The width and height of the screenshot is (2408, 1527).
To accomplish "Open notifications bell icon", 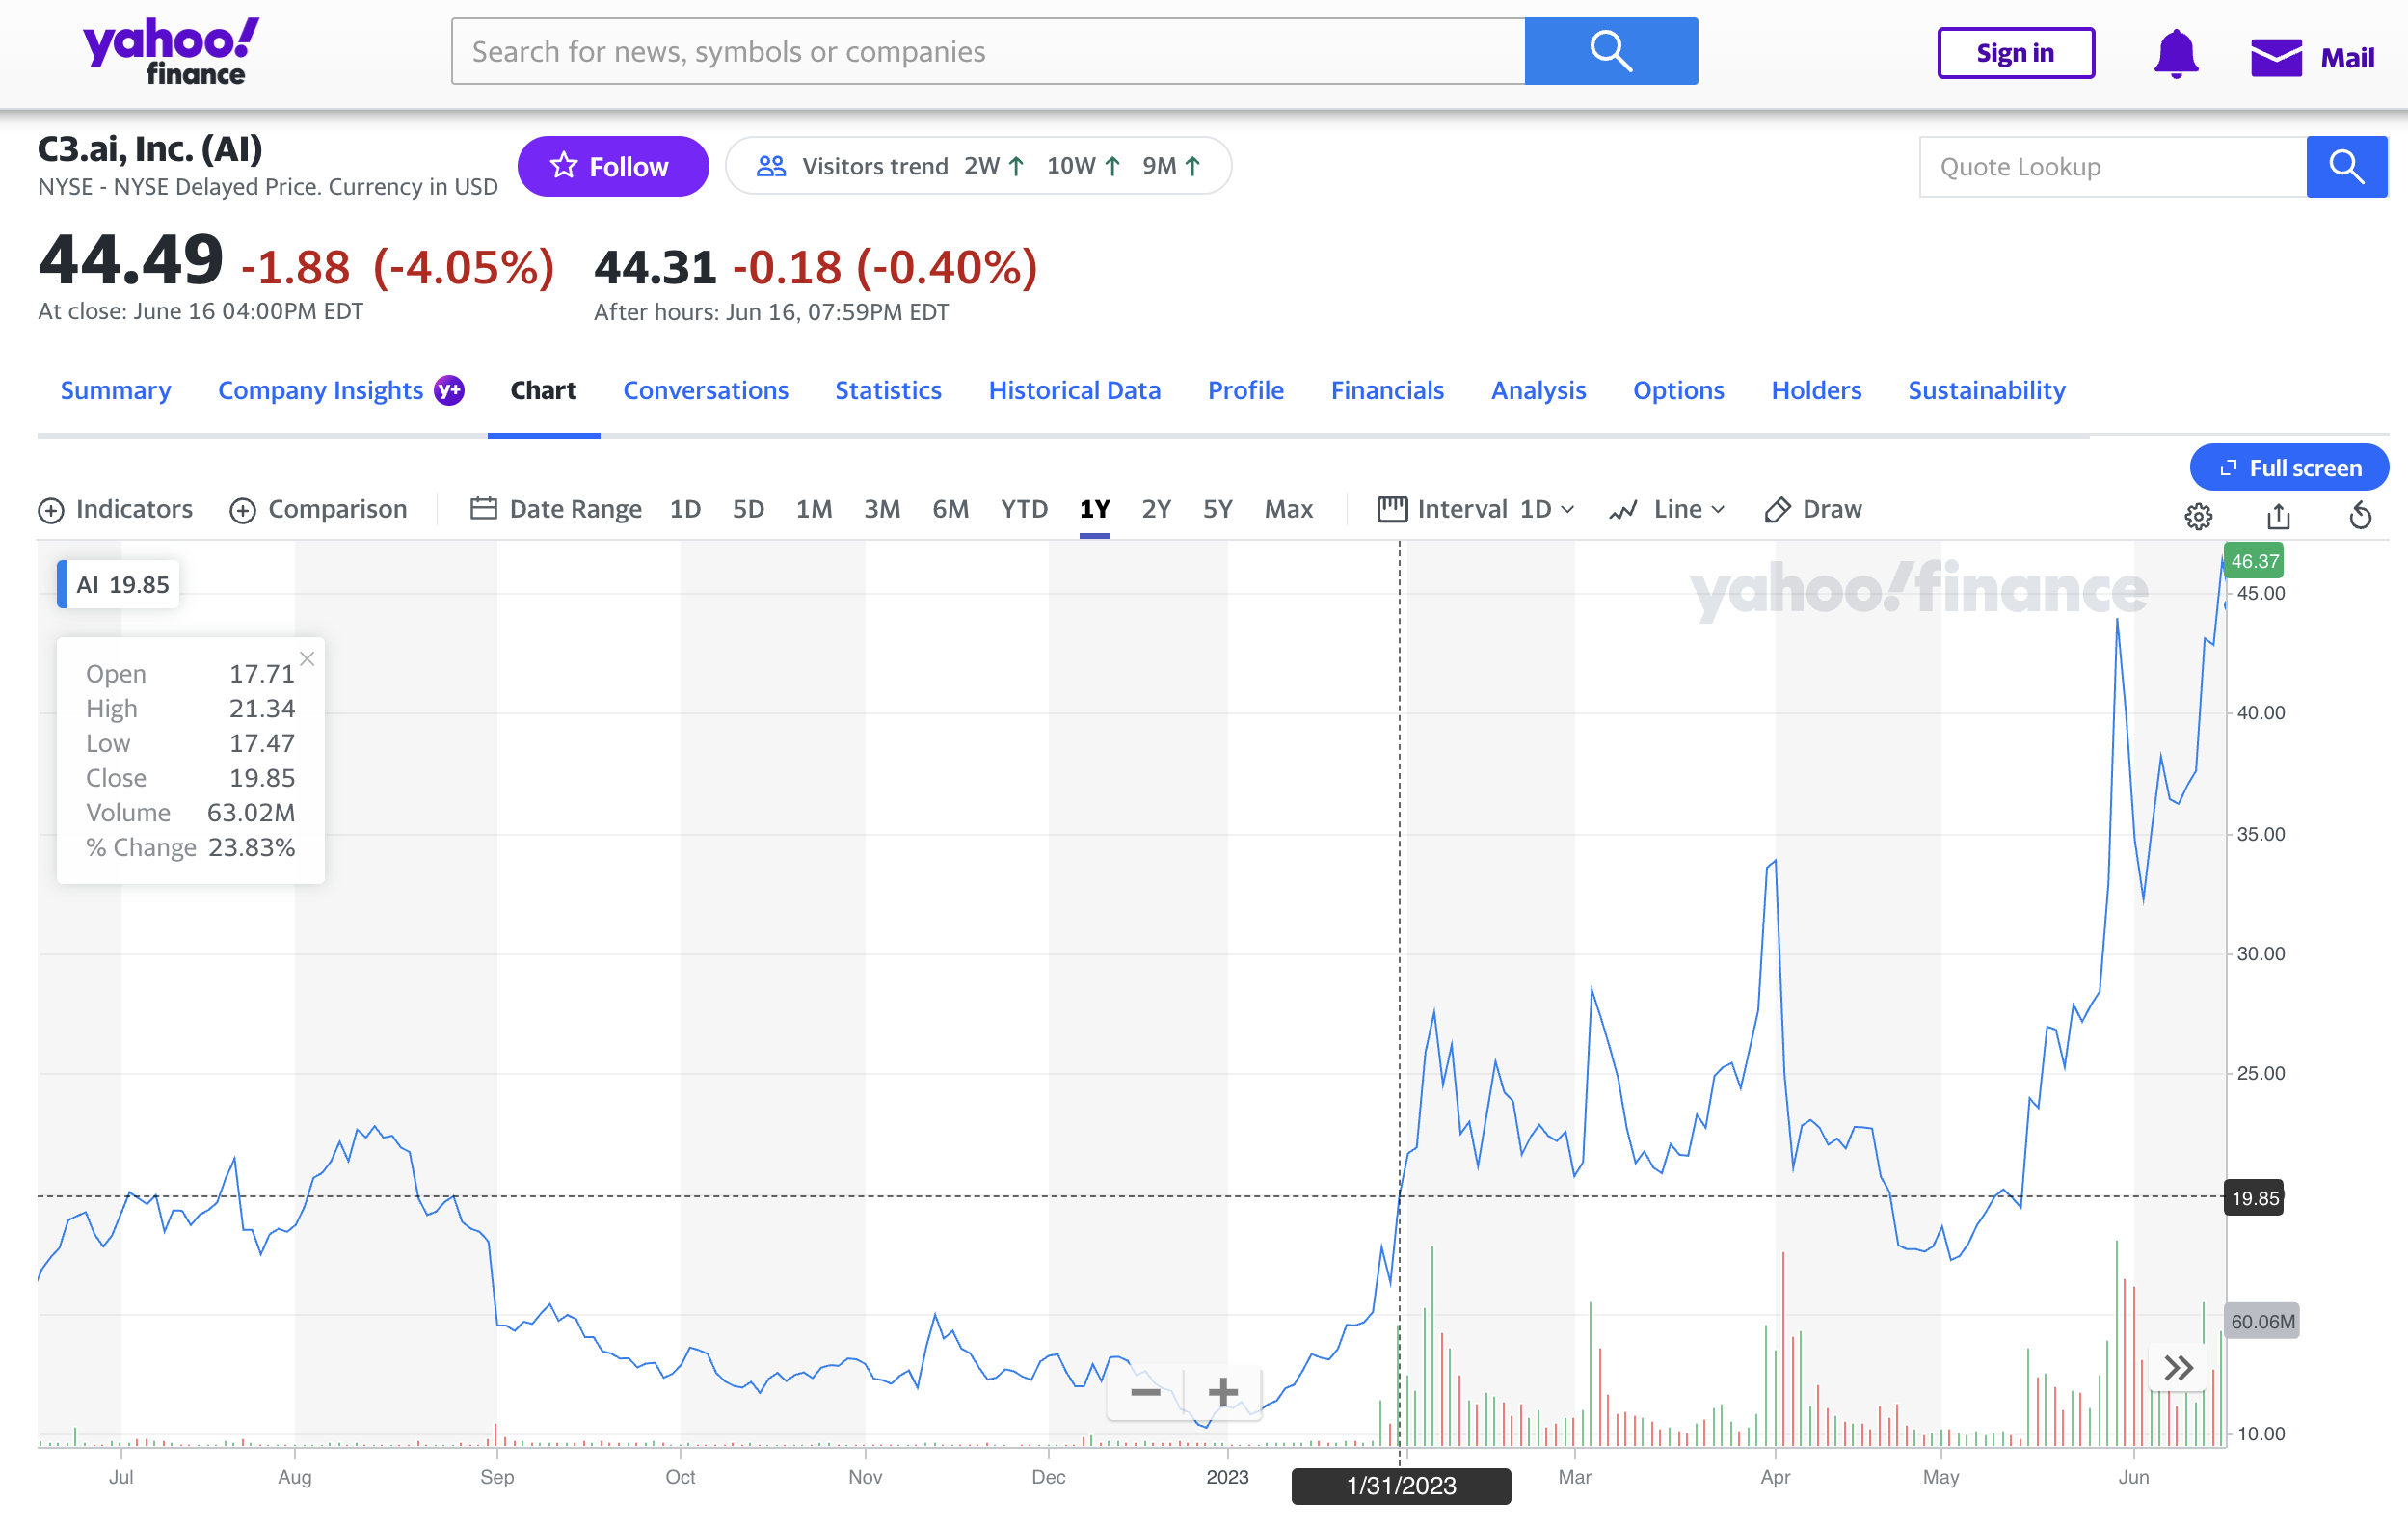I will point(2175,54).
